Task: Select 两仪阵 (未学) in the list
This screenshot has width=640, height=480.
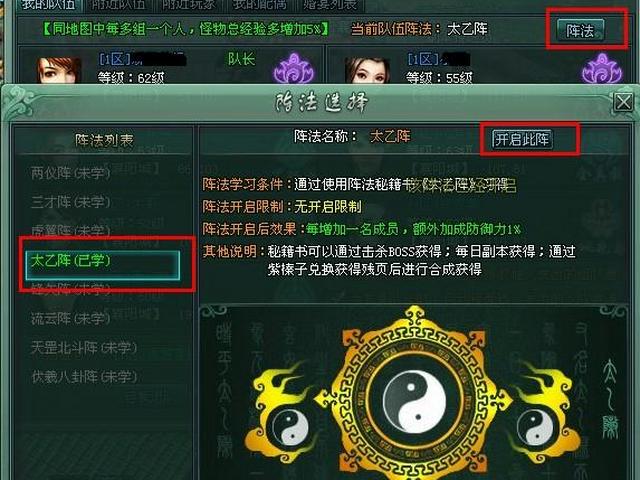Action: click(x=71, y=173)
